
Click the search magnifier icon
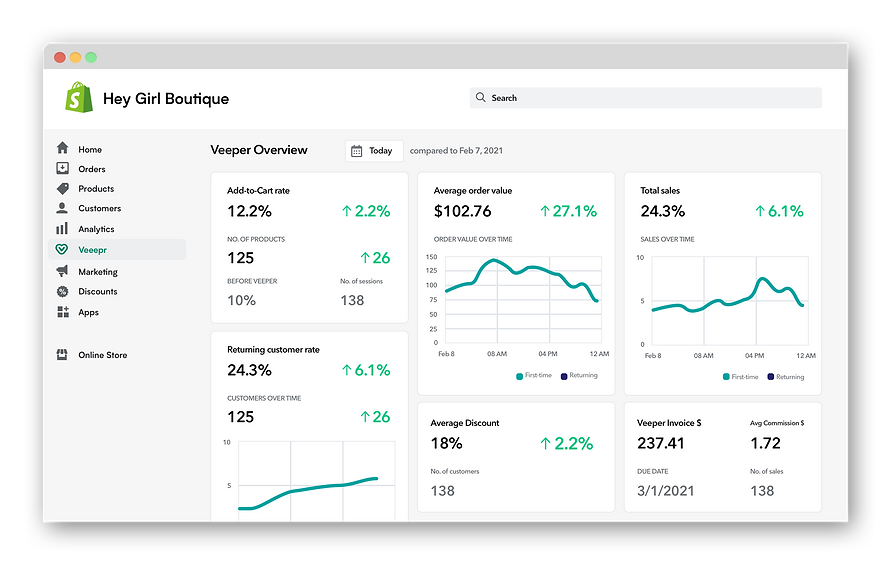(481, 97)
